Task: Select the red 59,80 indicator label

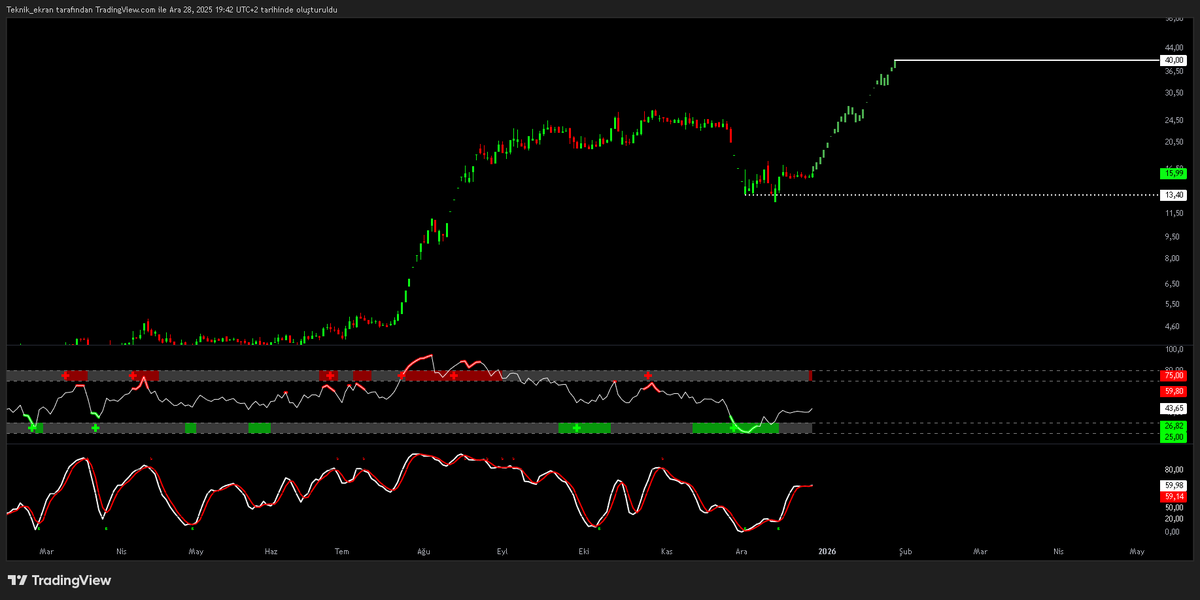Action: [x=1173, y=391]
